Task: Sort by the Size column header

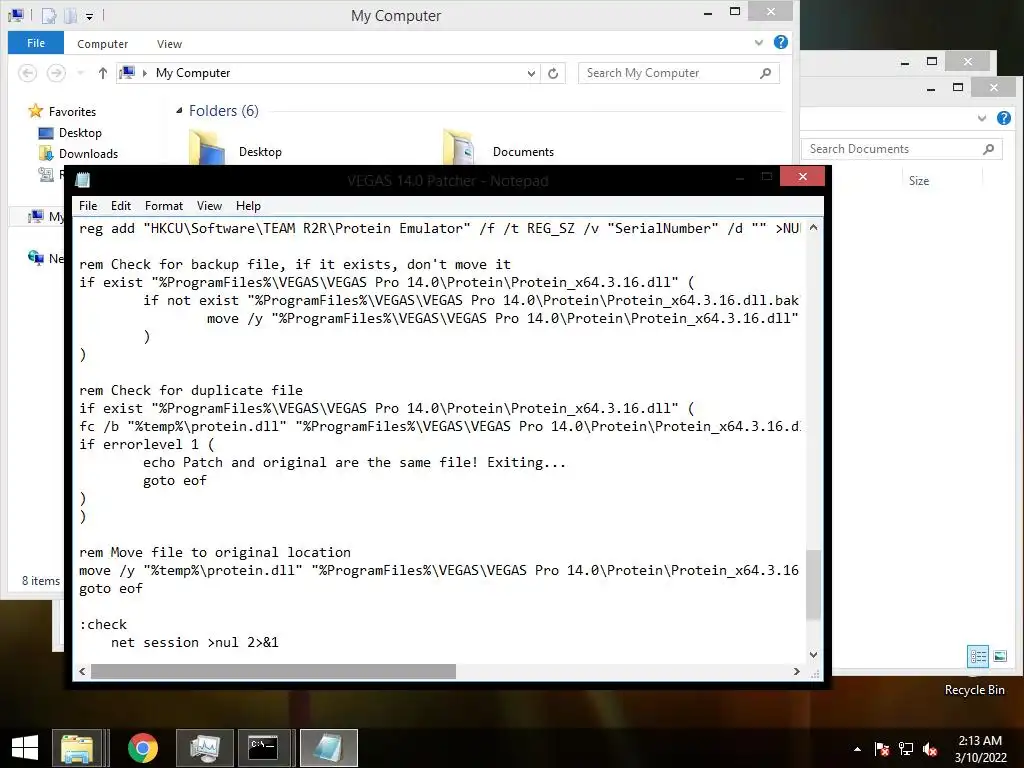Action: point(919,181)
